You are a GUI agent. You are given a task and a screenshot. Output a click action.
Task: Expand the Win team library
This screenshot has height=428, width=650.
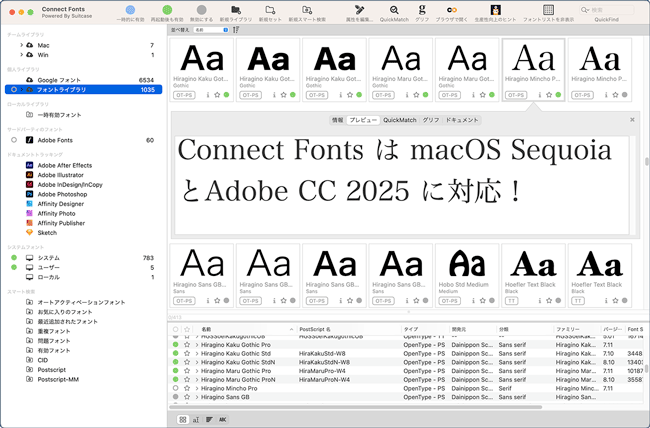pos(22,55)
